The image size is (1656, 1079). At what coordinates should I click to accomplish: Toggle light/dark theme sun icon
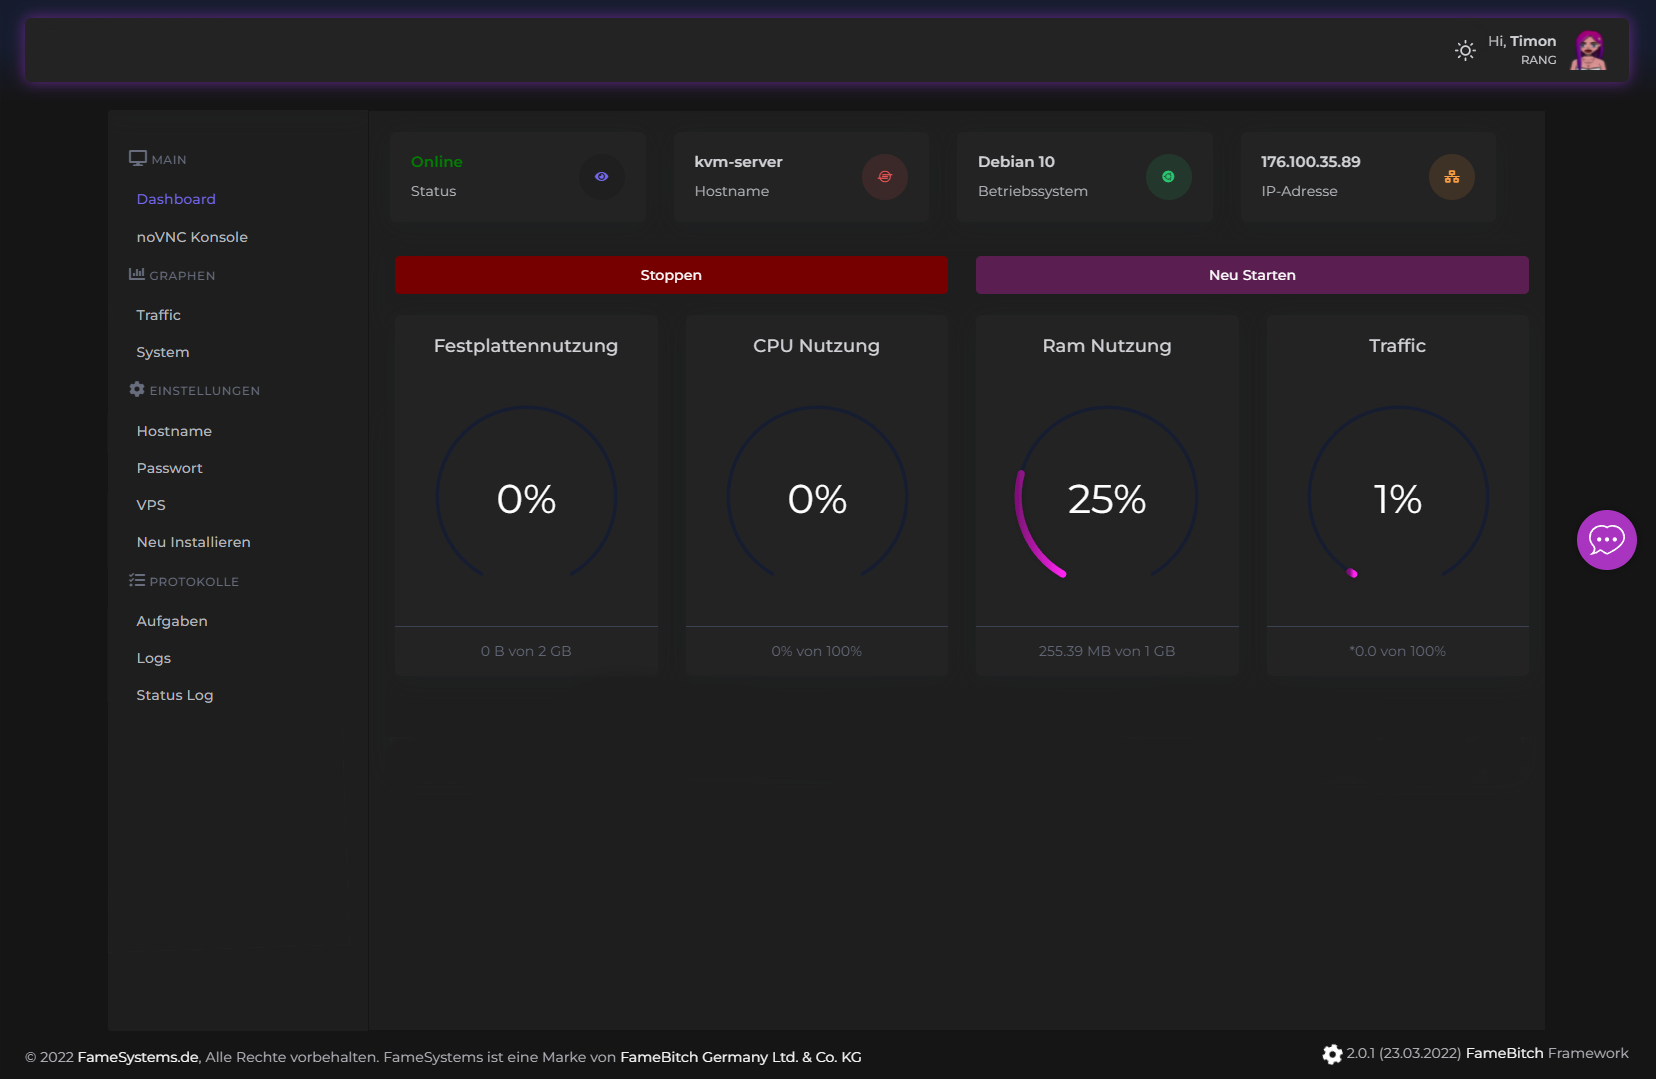[1465, 51]
